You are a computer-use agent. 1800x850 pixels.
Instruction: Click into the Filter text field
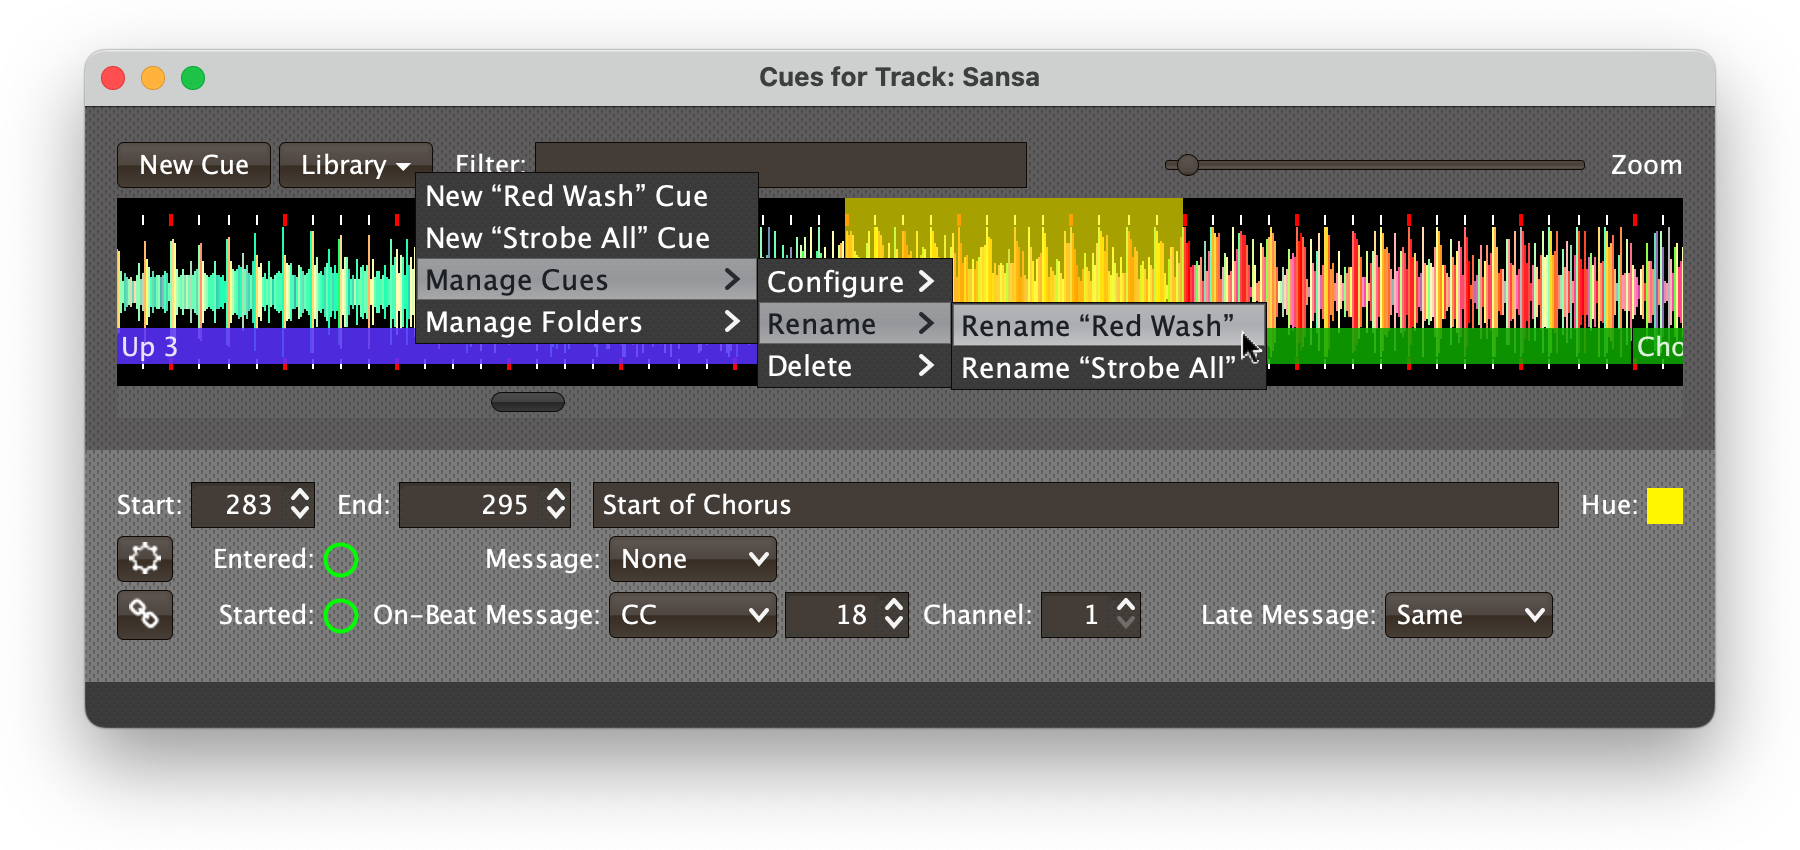(781, 165)
